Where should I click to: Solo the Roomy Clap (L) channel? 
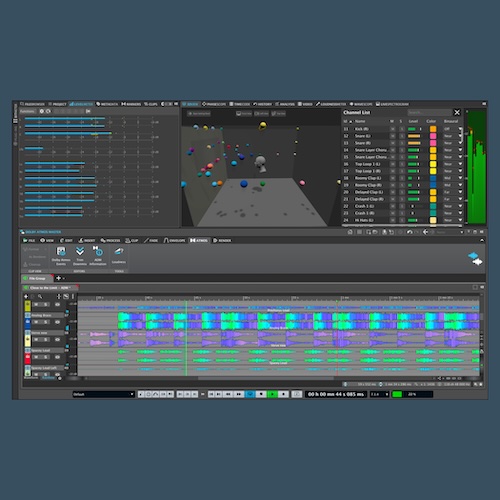[x=402, y=178]
